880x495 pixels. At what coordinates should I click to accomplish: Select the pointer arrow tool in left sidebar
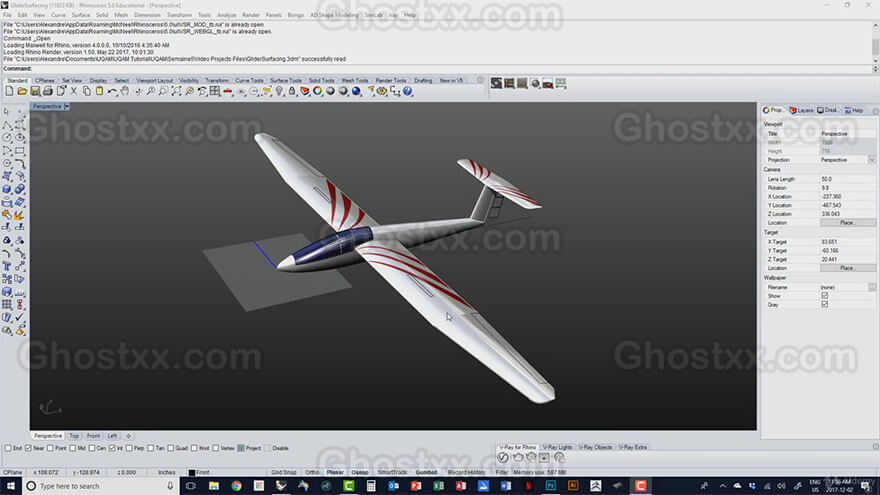[7, 112]
